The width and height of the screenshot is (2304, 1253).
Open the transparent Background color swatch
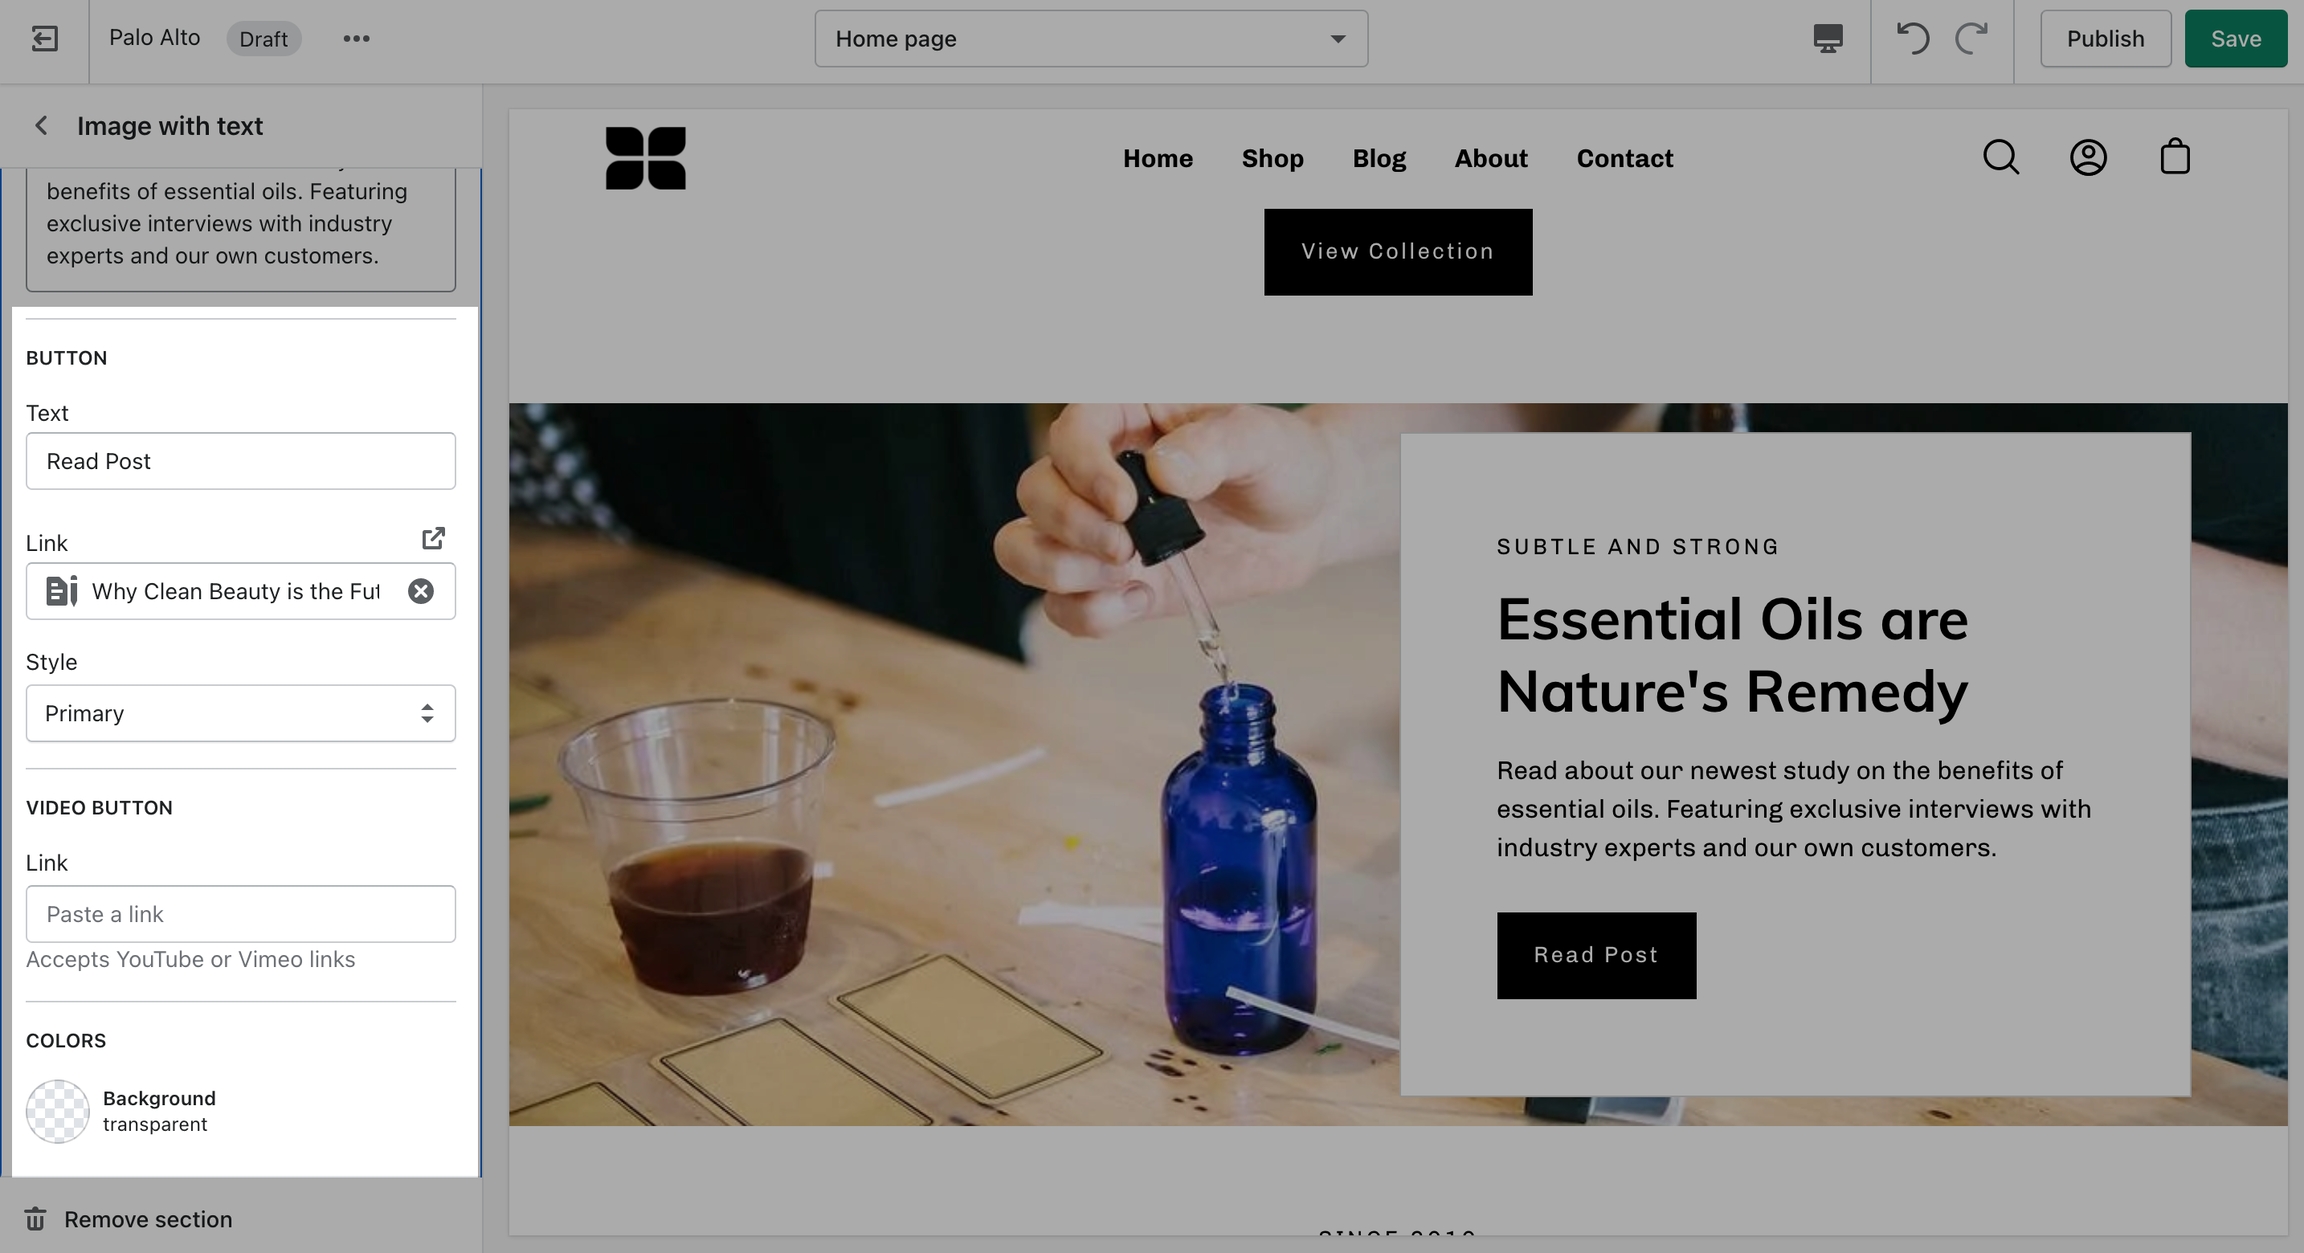(x=58, y=1111)
